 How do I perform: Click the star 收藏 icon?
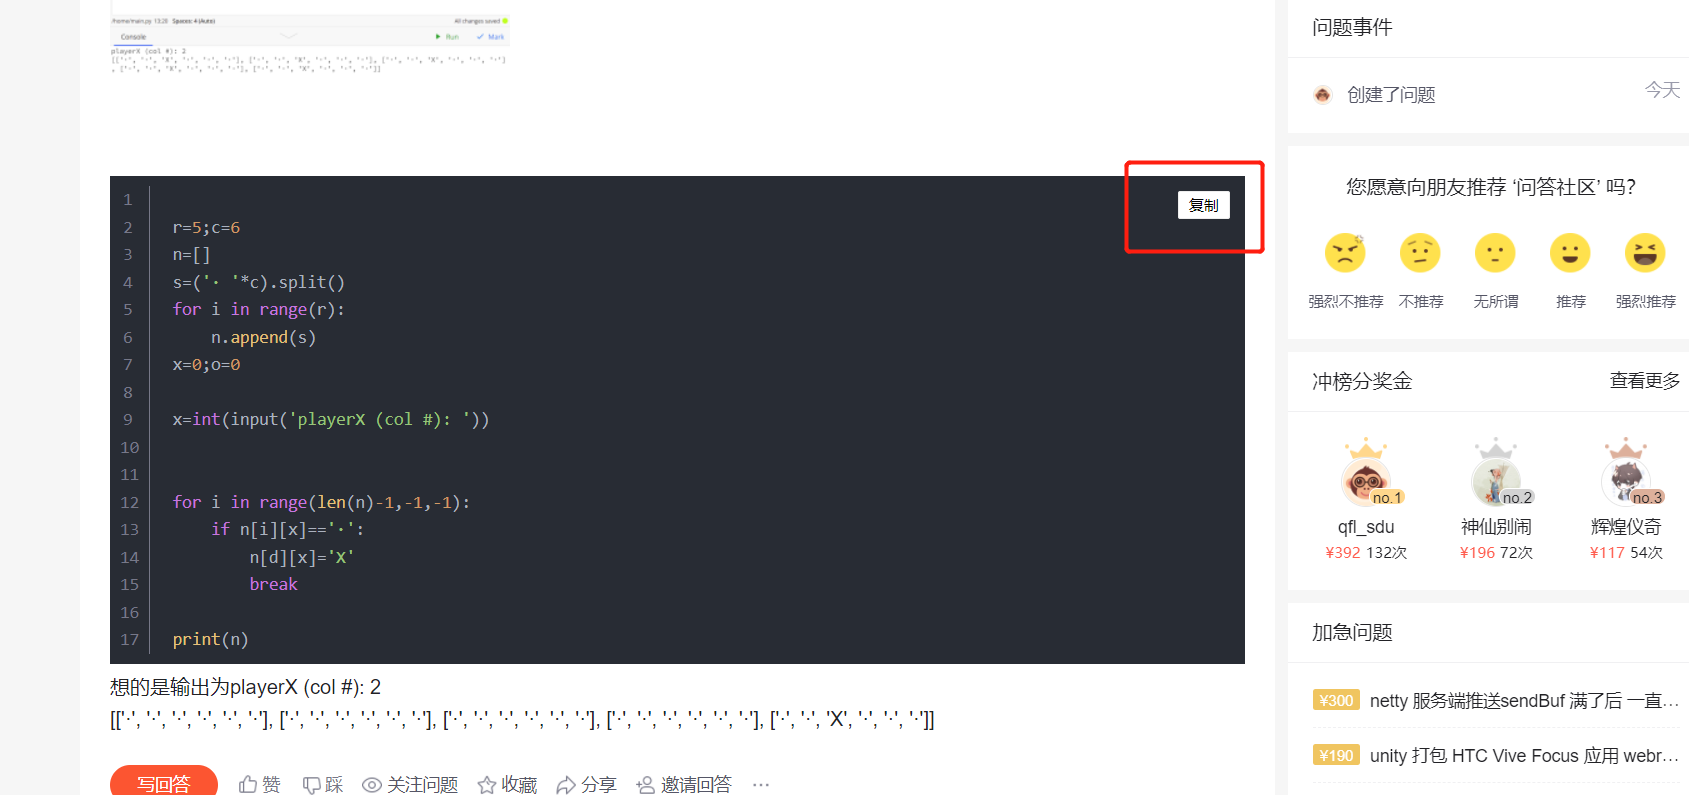click(x=487, y=785)
